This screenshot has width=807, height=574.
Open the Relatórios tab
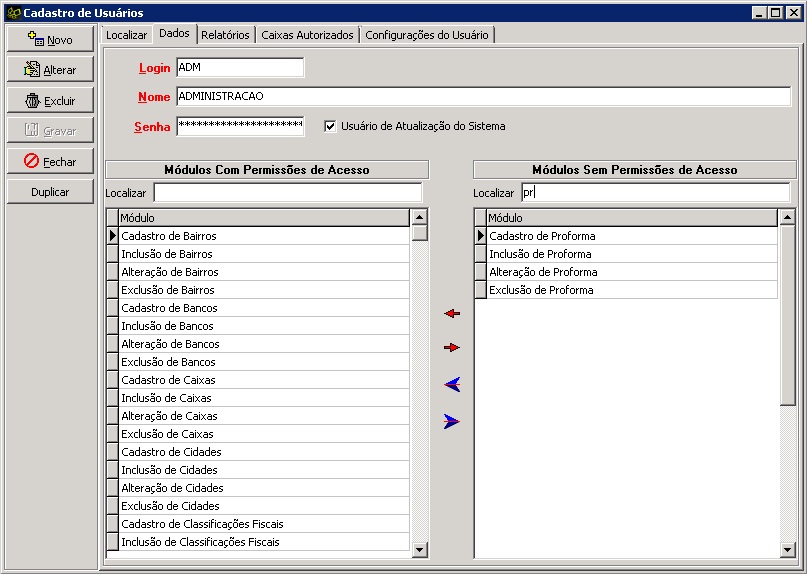pyautogui.click(x=225, y=35)
